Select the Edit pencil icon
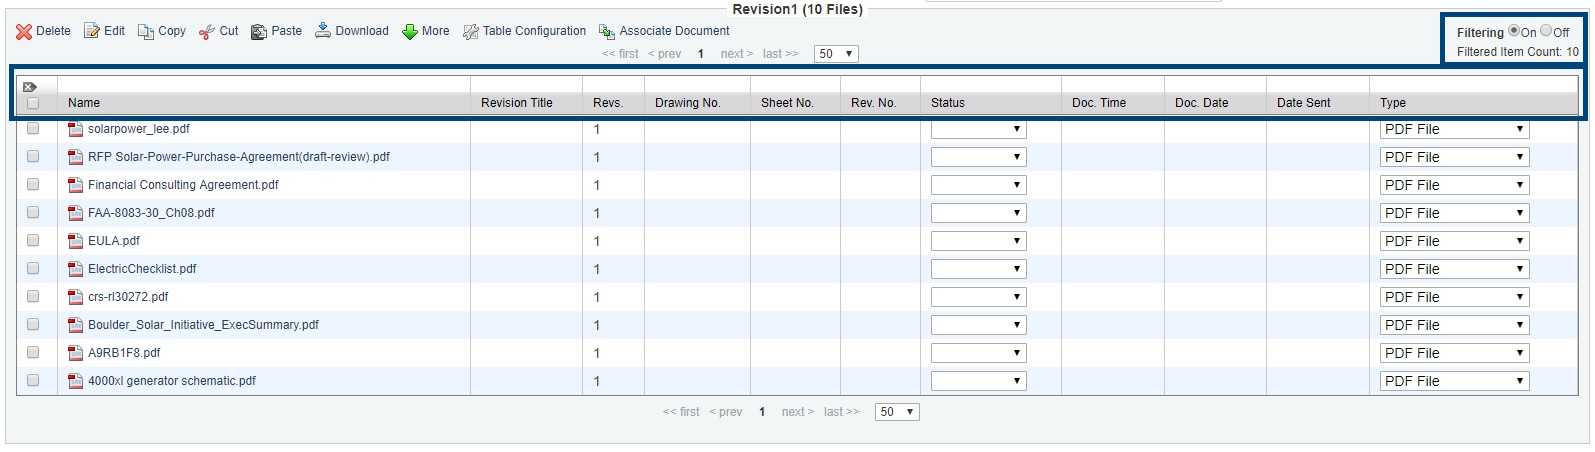1595x452 pixels. click(x=92, y=32)
